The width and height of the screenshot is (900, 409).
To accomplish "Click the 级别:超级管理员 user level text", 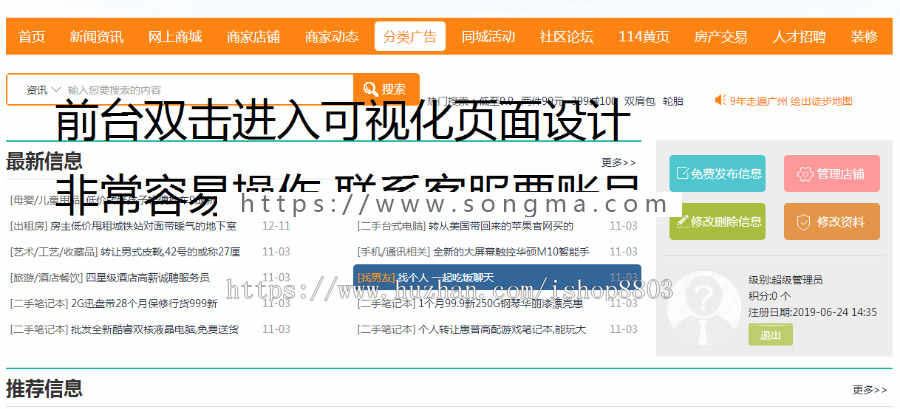I will point(785,280).
